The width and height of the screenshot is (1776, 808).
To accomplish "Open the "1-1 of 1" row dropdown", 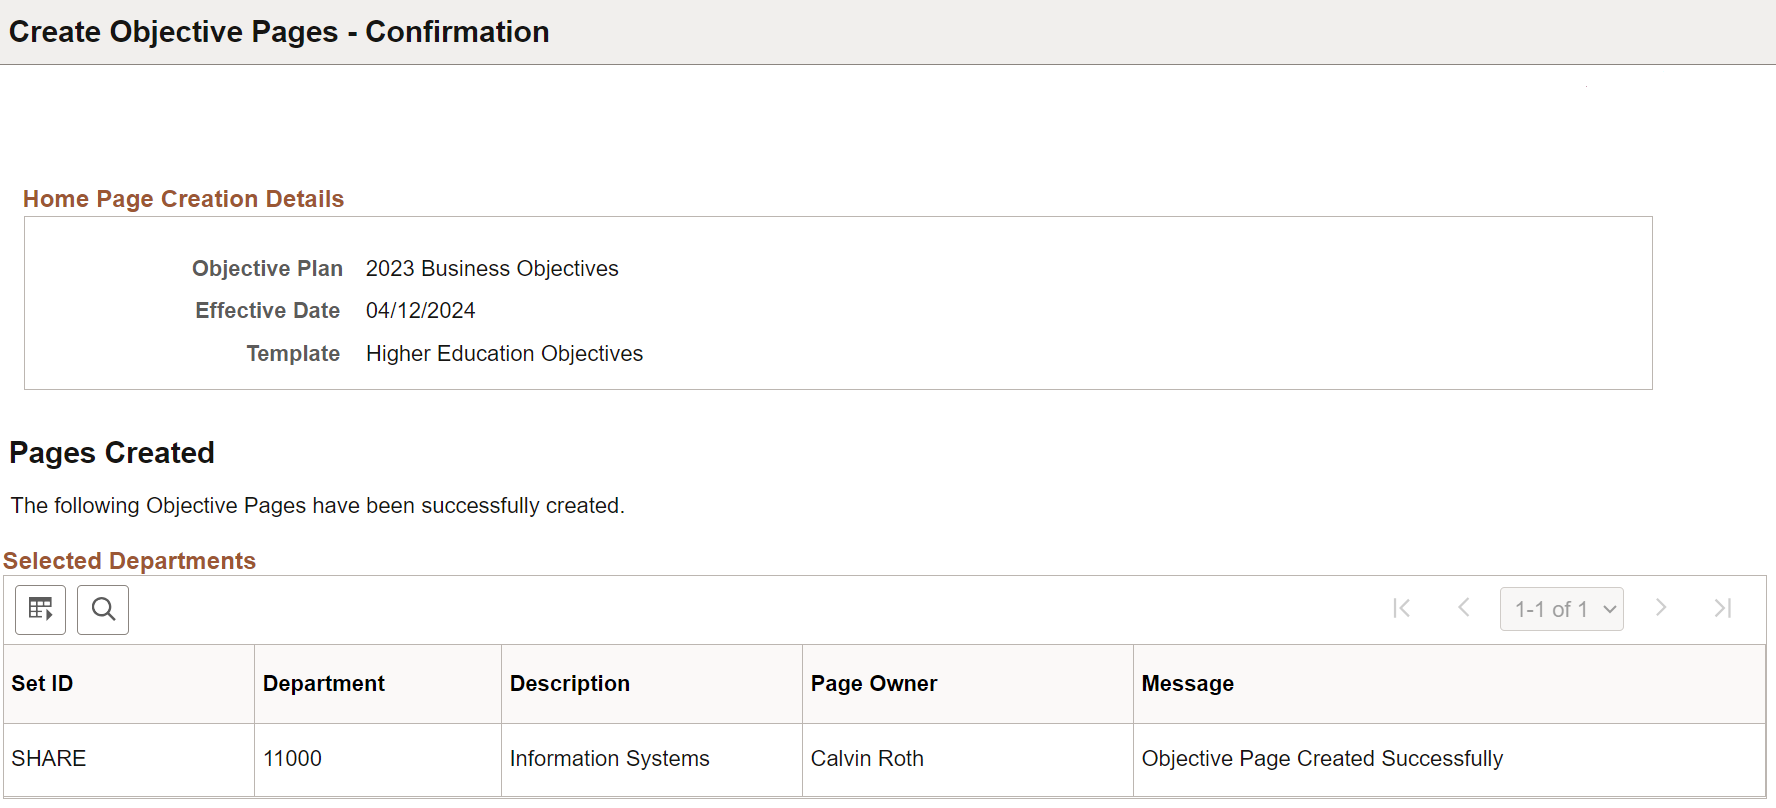I will click(x=1561, y=609).
